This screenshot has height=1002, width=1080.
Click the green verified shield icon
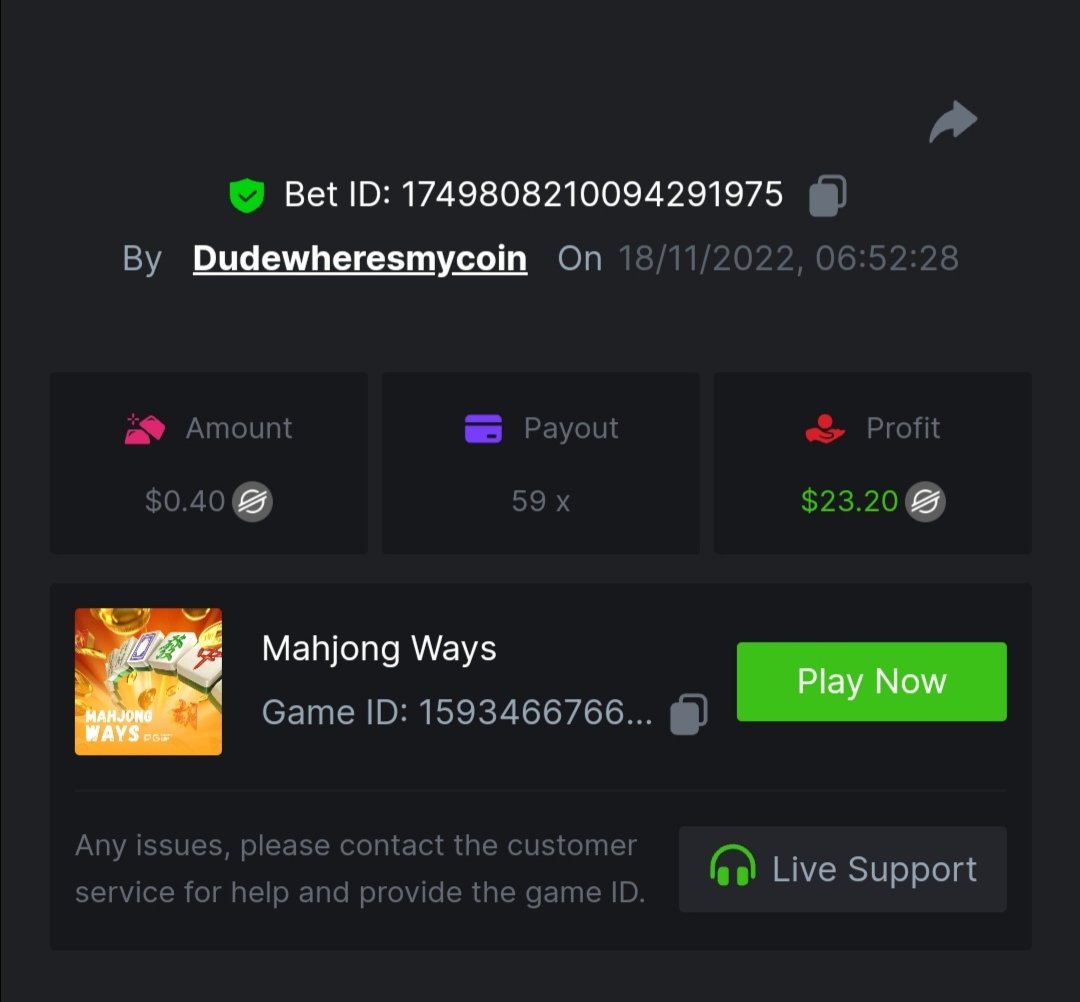point(246,195)
